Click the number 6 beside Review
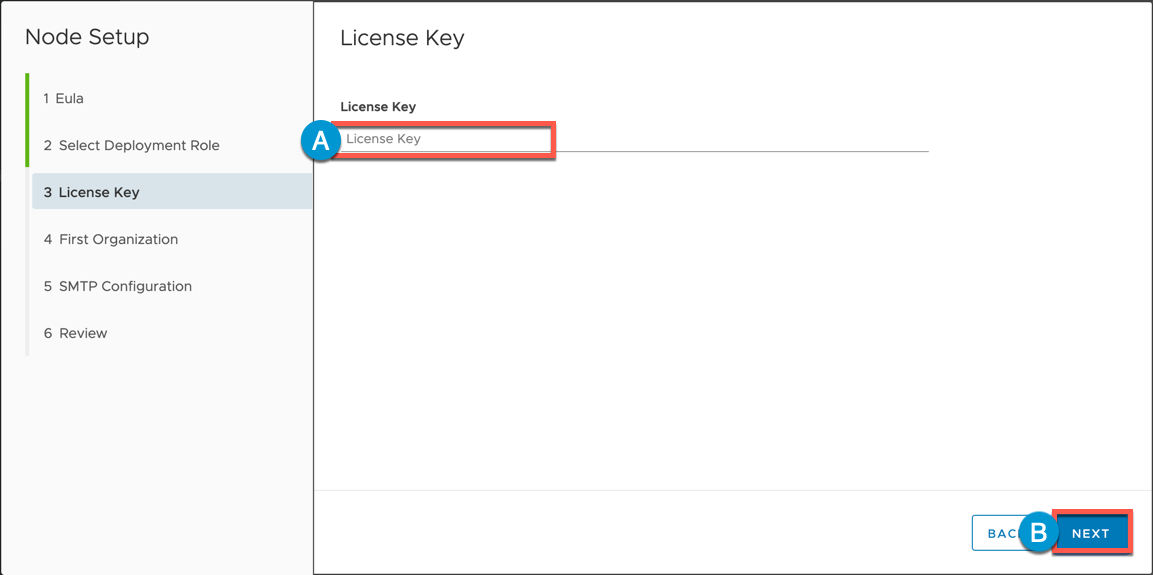 coord(47,334)
